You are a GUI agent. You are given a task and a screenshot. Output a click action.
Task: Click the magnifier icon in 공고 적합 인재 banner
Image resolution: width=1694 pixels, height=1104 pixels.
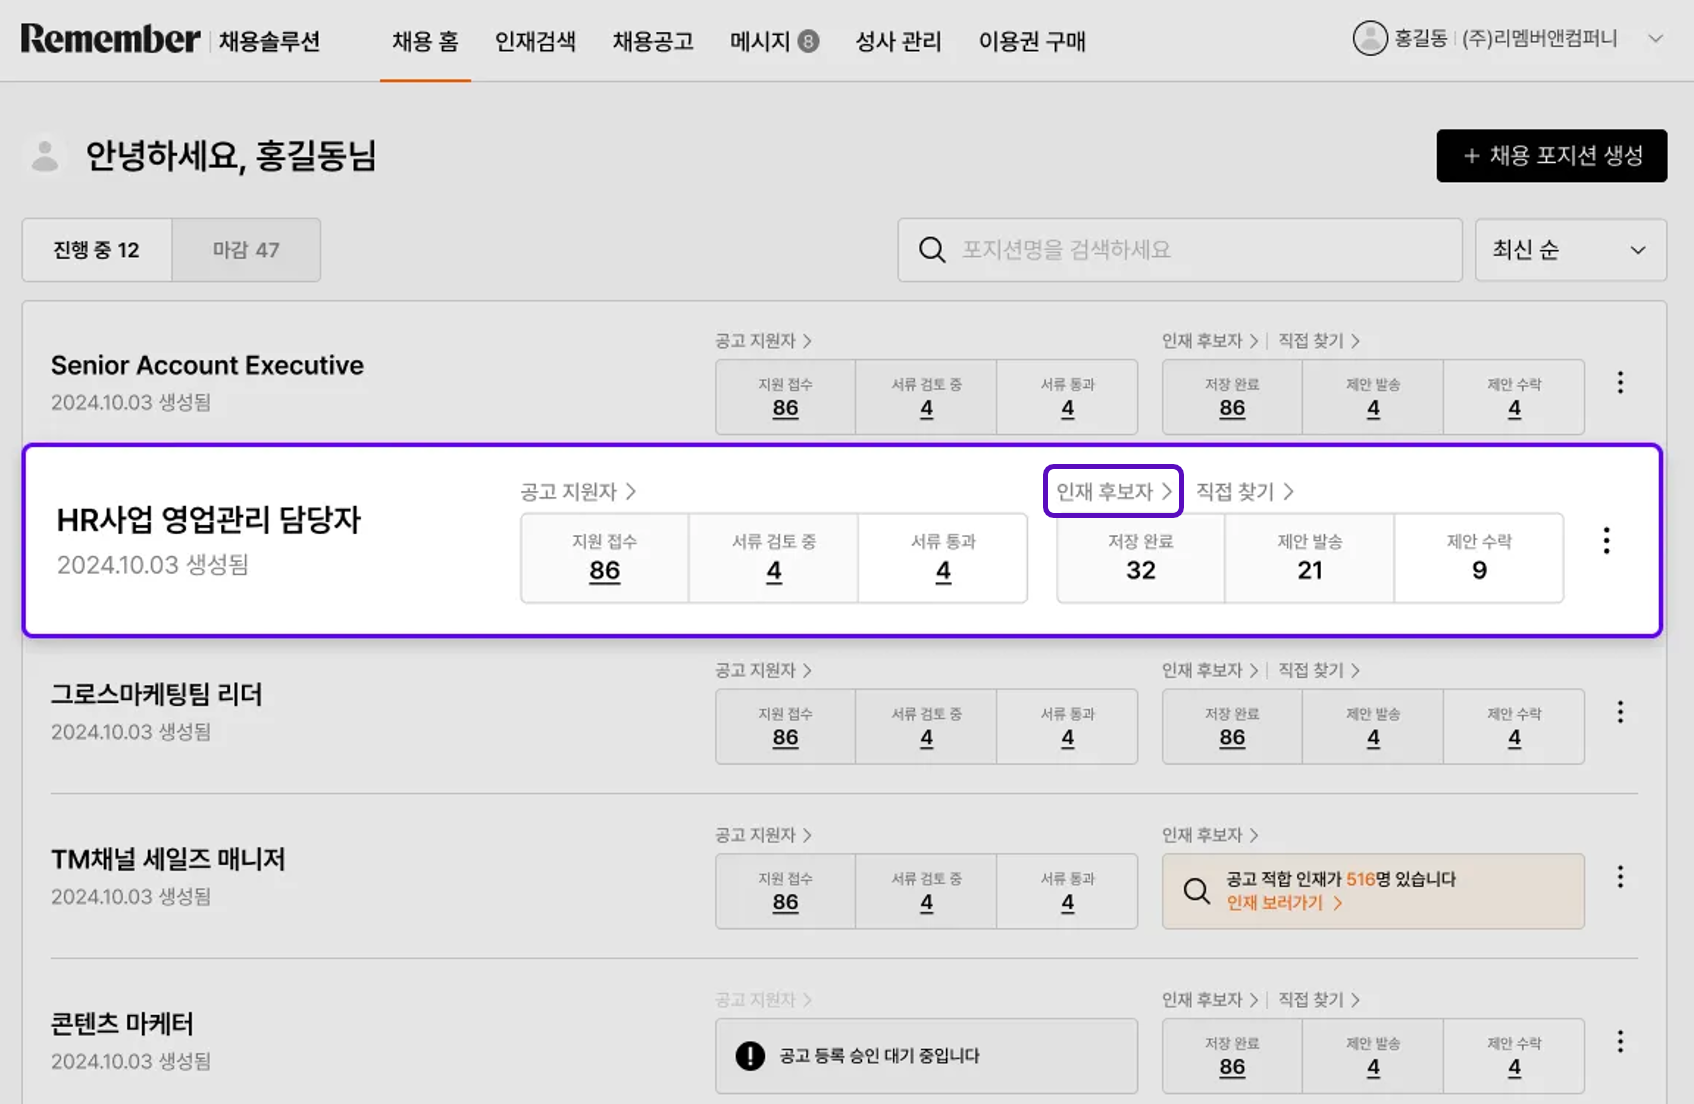pos(1196,891)
